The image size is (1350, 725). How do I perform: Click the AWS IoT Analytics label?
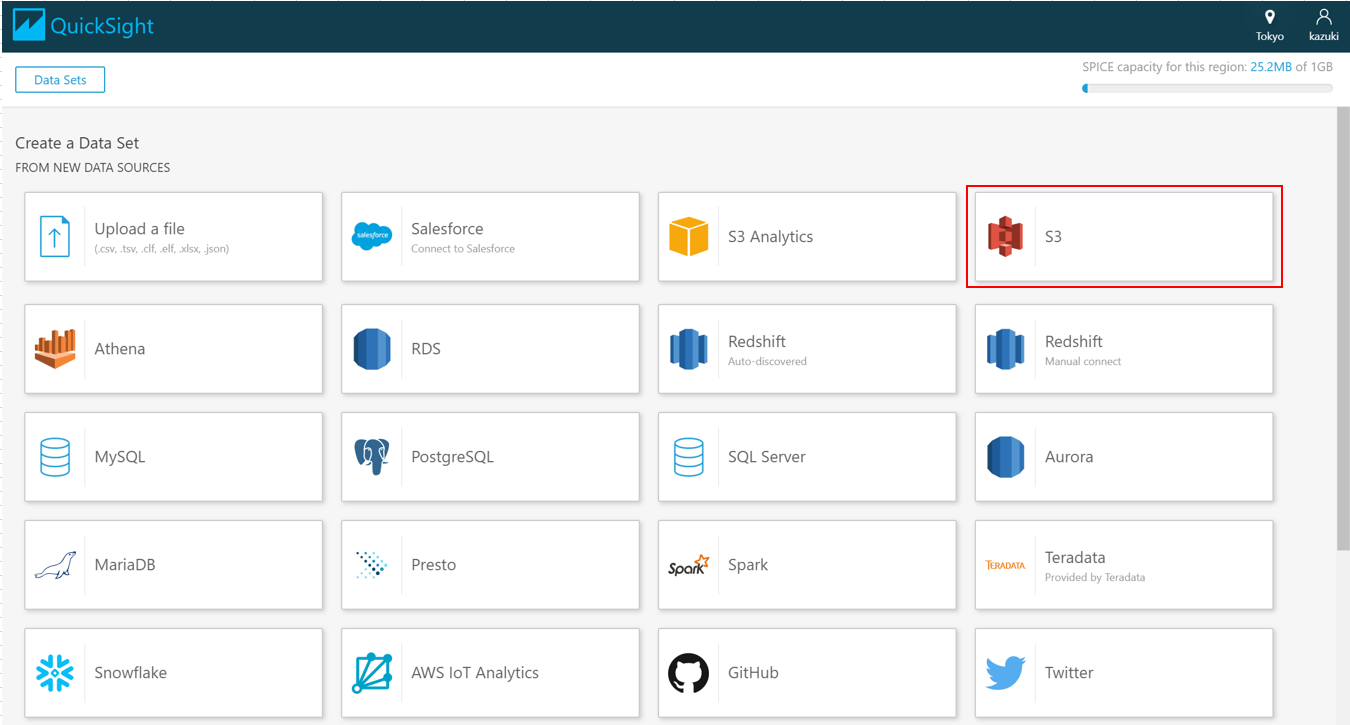point(475,673)
